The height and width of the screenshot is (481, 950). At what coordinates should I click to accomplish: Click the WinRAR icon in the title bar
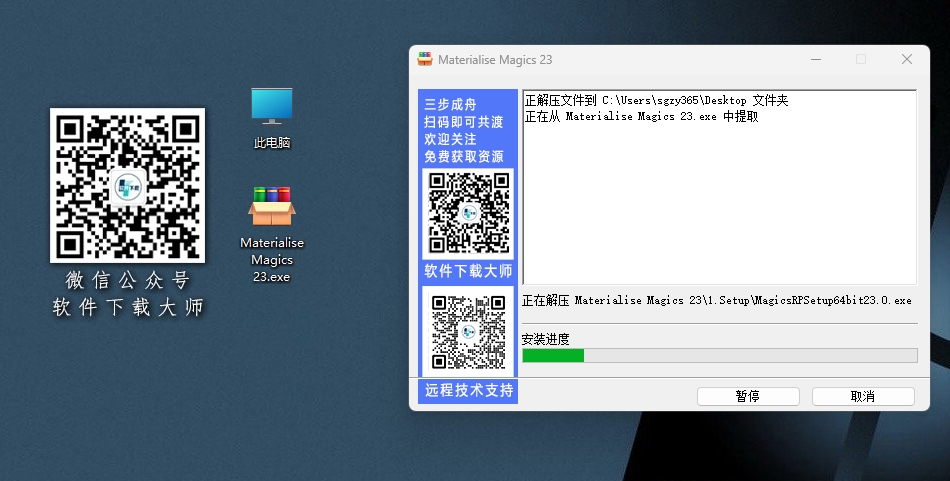coord(425,59)
